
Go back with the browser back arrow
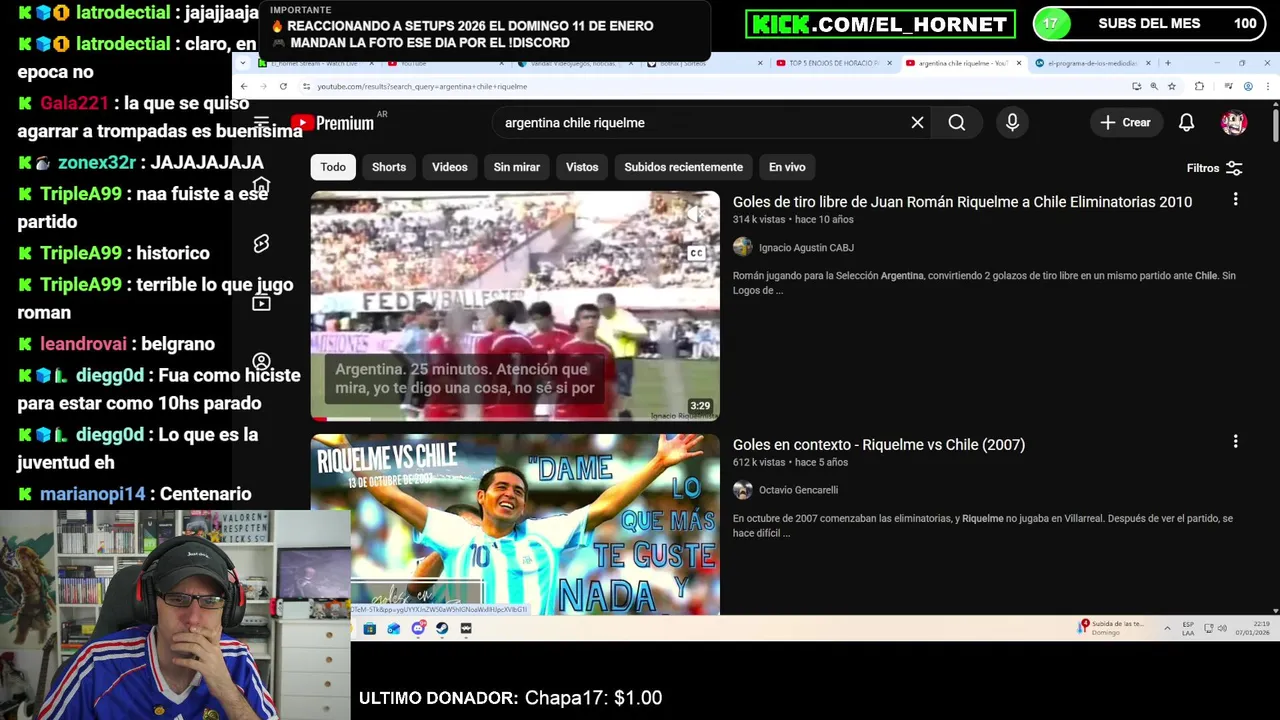[x=244, y=87]
